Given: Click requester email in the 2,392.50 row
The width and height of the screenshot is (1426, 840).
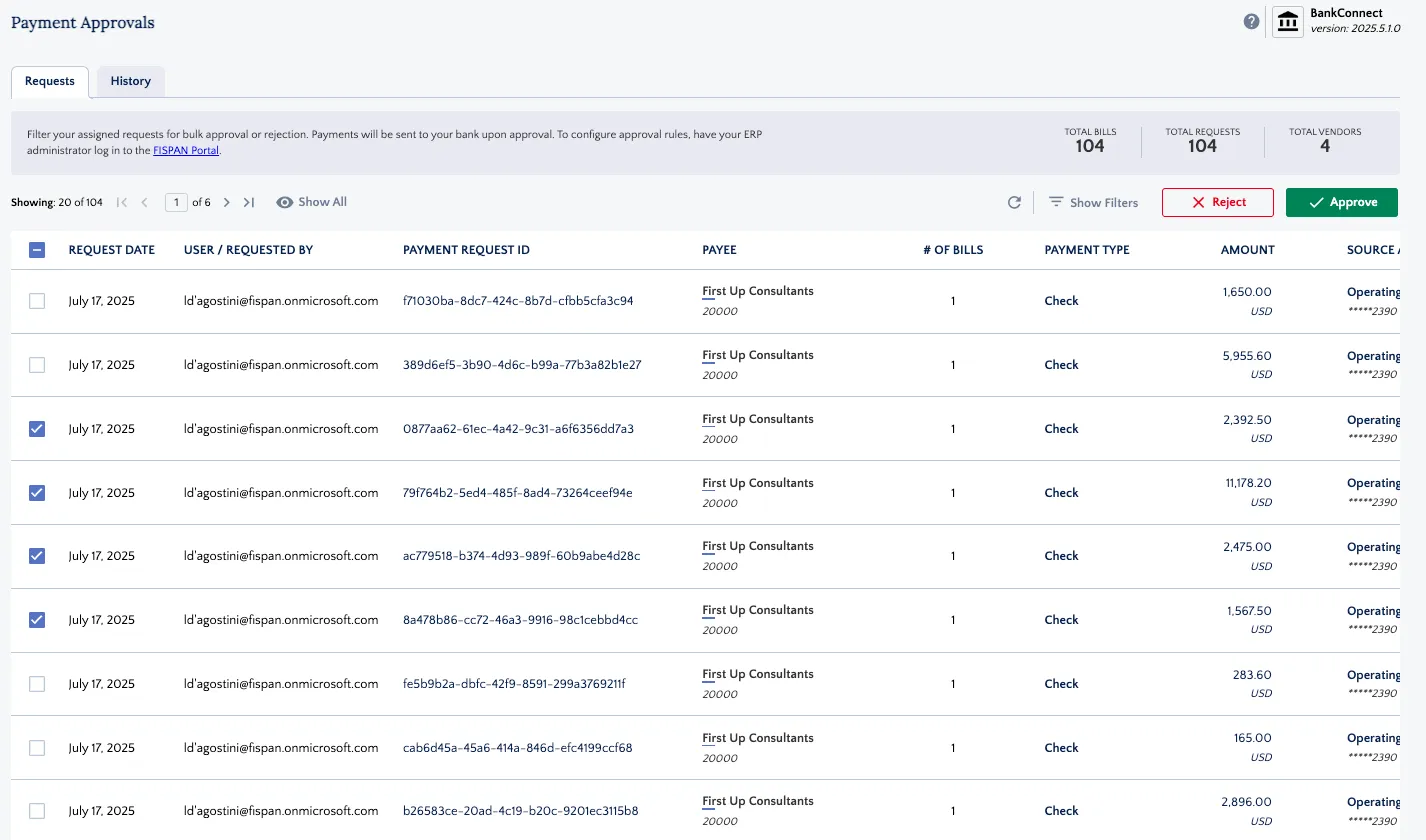Looking at the screenshot, I should [281, 429].
